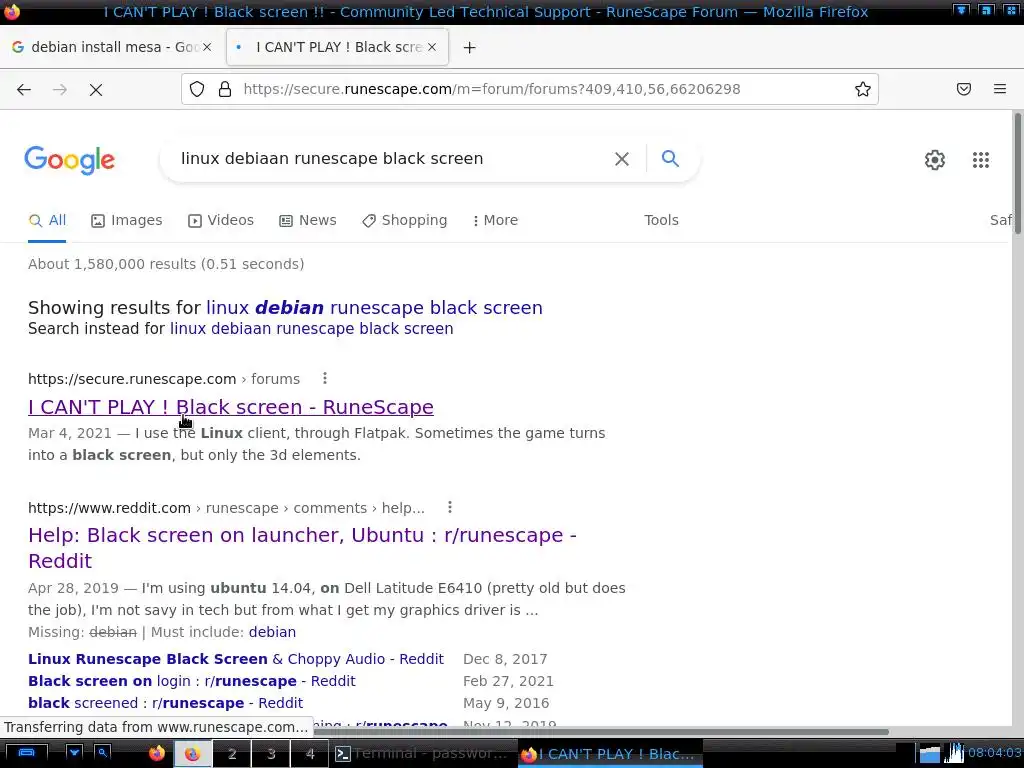Switch to Images results
Image resolution: width=1024 pixels, height=768 pixels.
tap(127, 221)
